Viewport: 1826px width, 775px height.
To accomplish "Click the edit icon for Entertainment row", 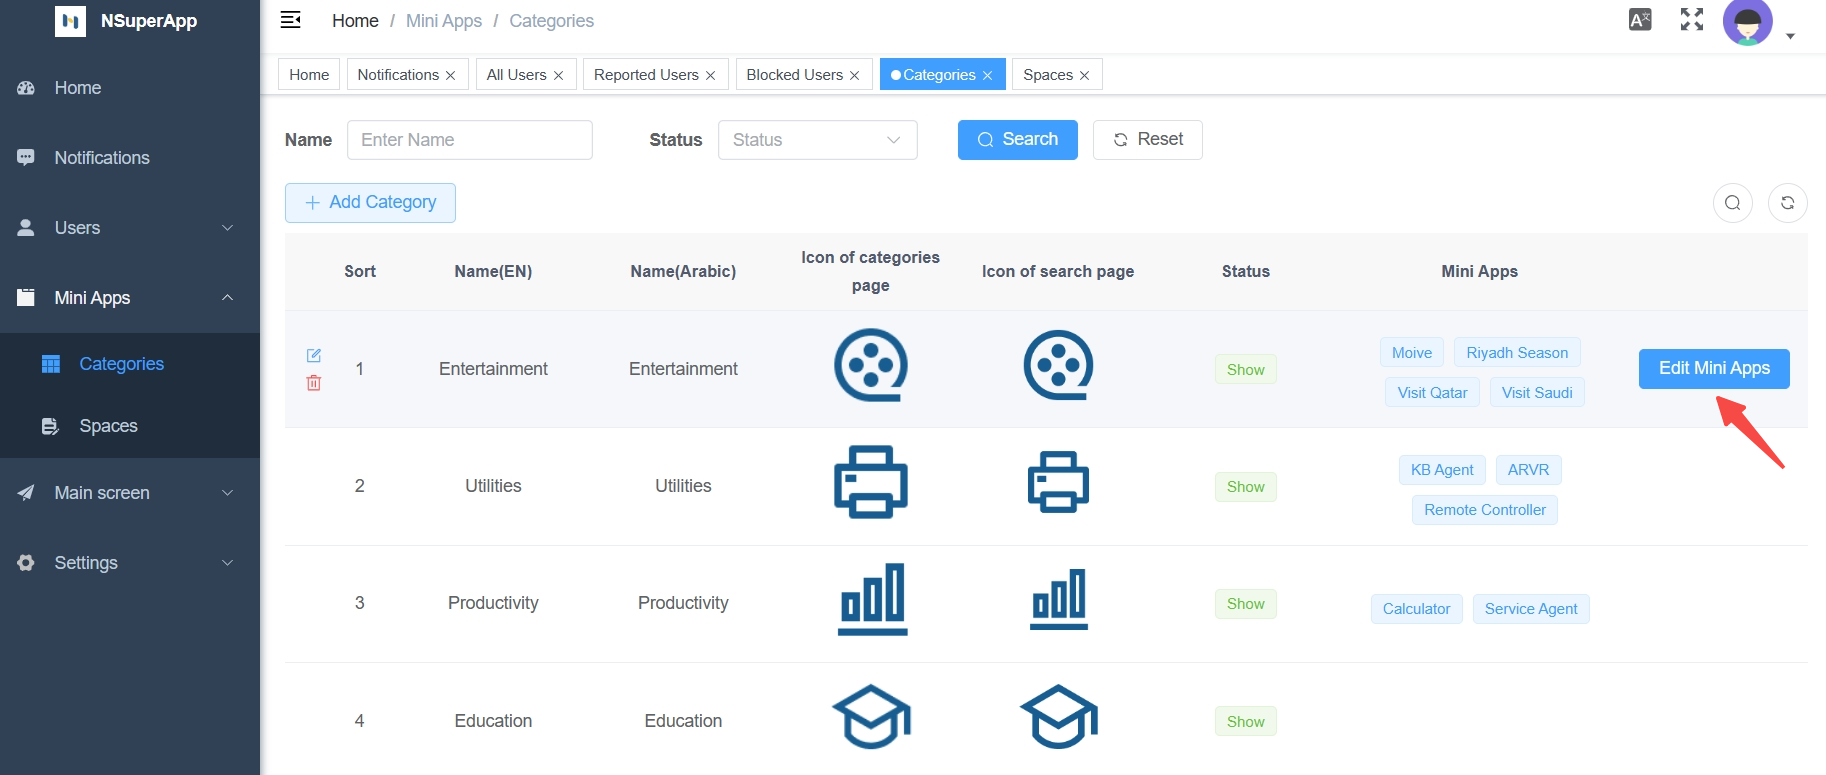I will [x=314, y=355].
